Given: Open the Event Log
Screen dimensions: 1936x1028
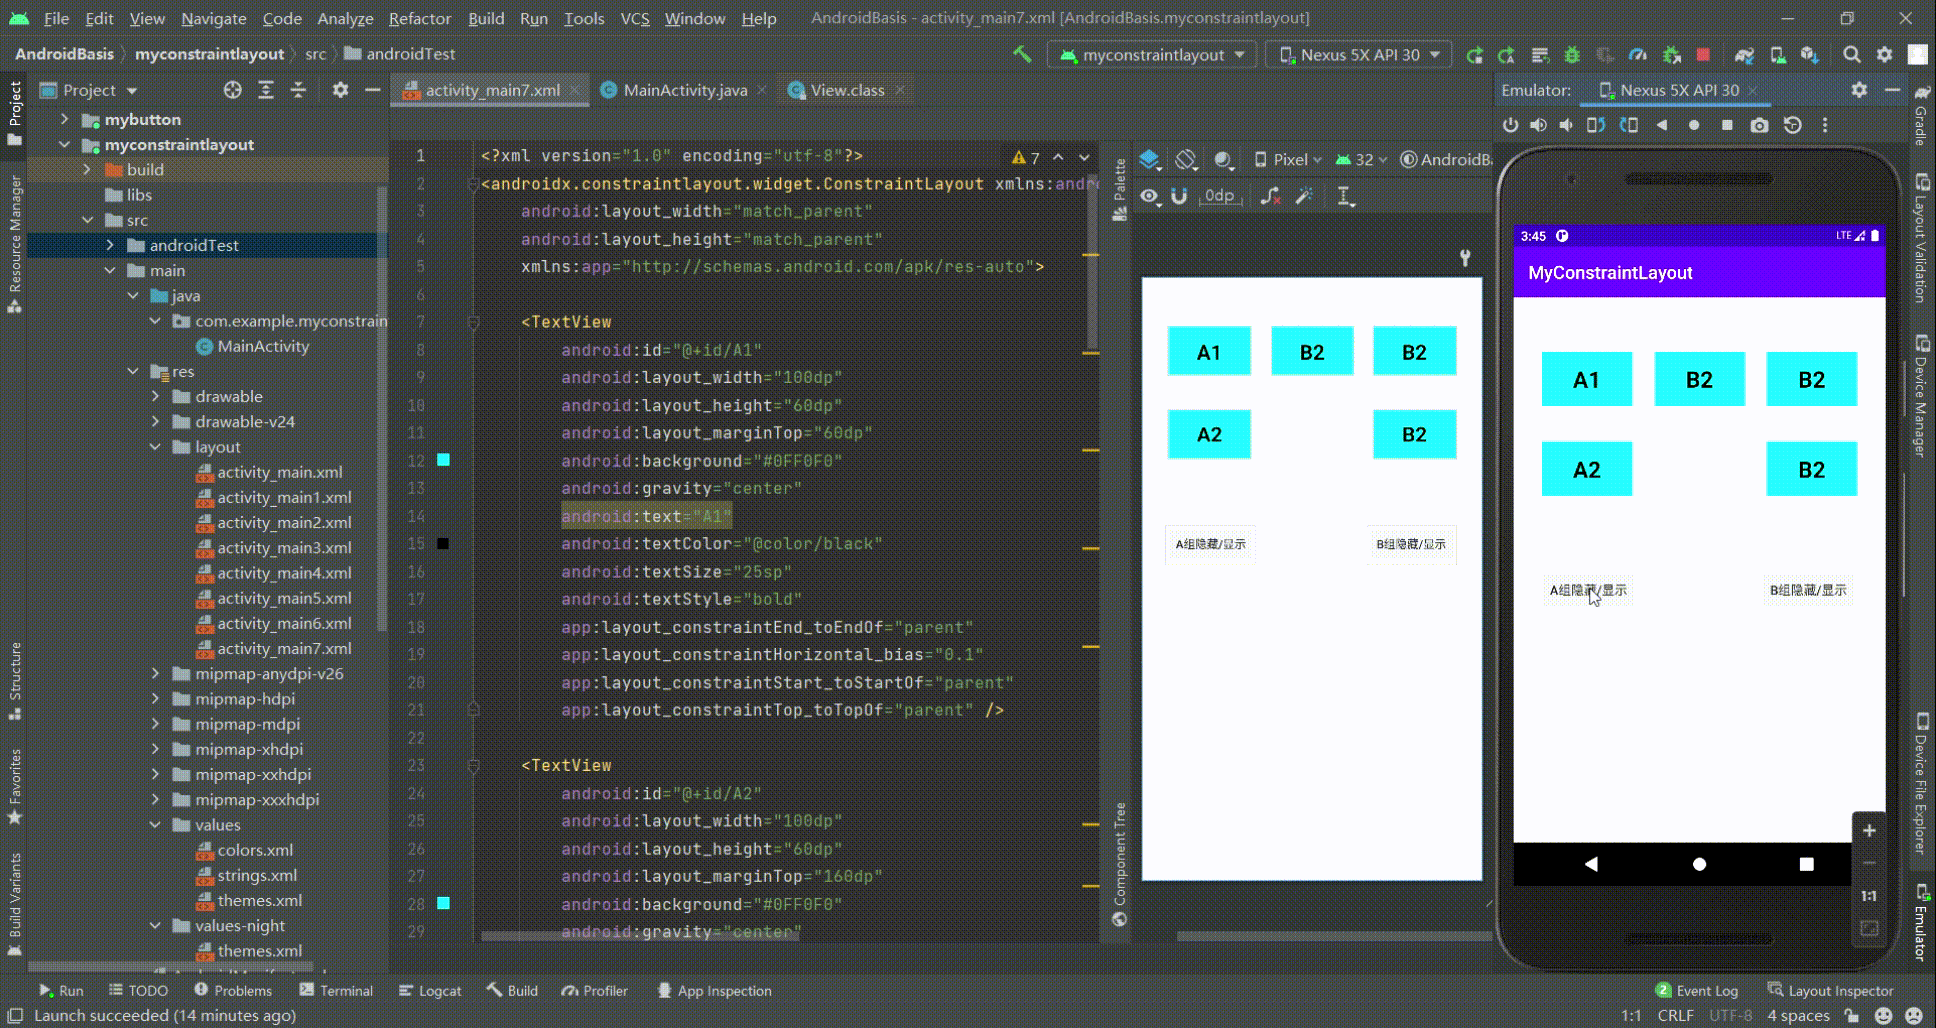Looking at the screenshot, I should (1697, 990).
